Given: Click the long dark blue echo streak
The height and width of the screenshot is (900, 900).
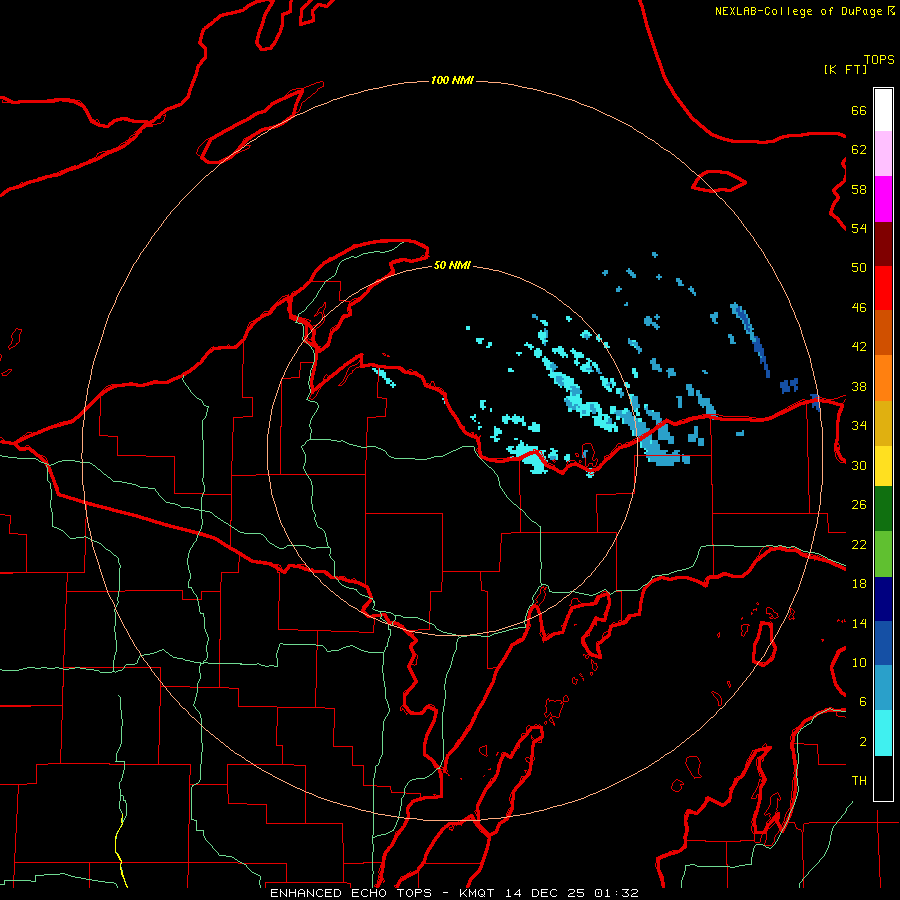Looking at the screenshot, I should coord(750,339).
